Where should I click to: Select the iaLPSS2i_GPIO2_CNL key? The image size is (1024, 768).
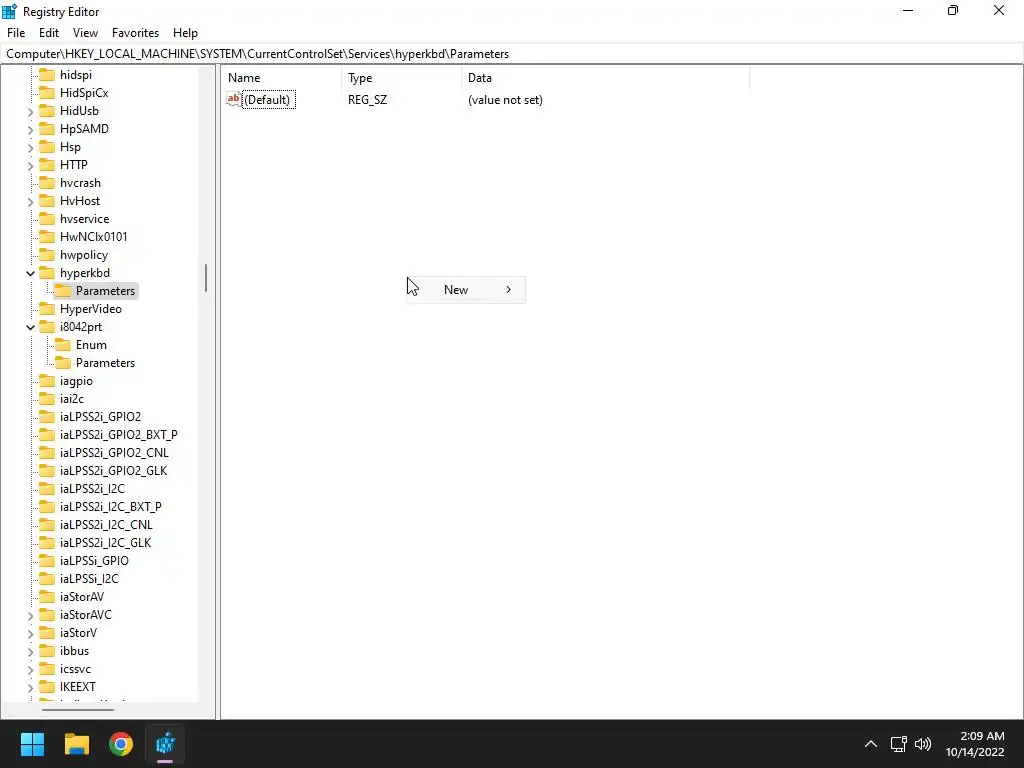114,453
